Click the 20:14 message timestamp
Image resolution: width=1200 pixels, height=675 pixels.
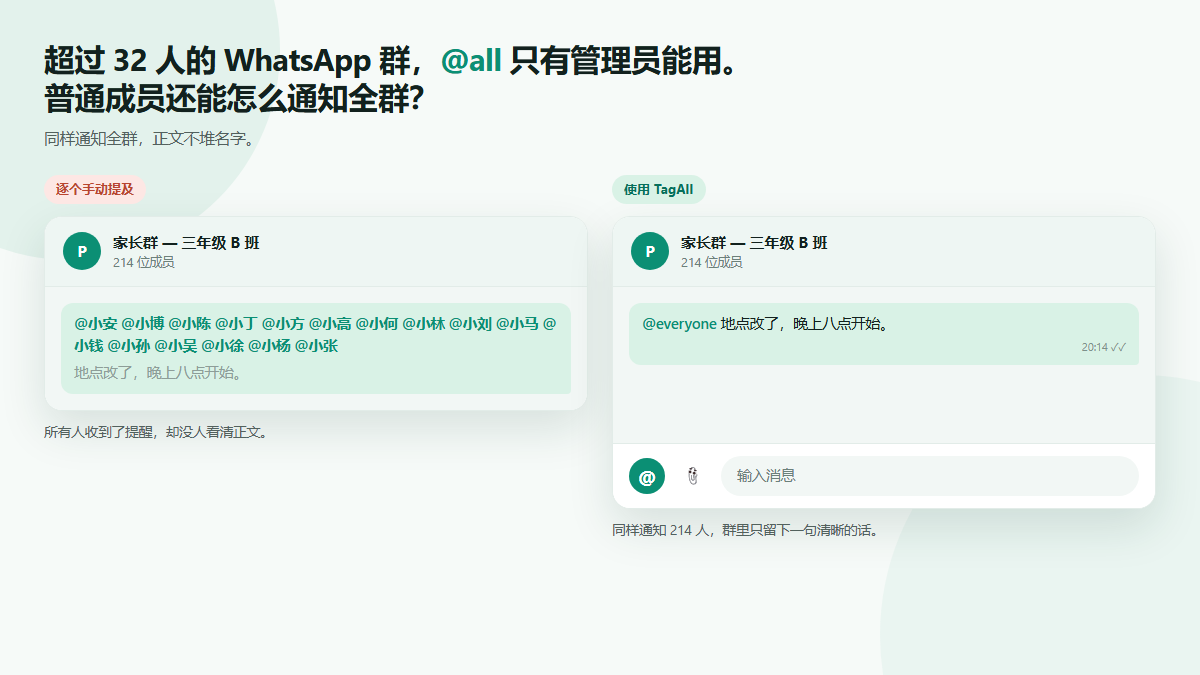[1095, 347]
